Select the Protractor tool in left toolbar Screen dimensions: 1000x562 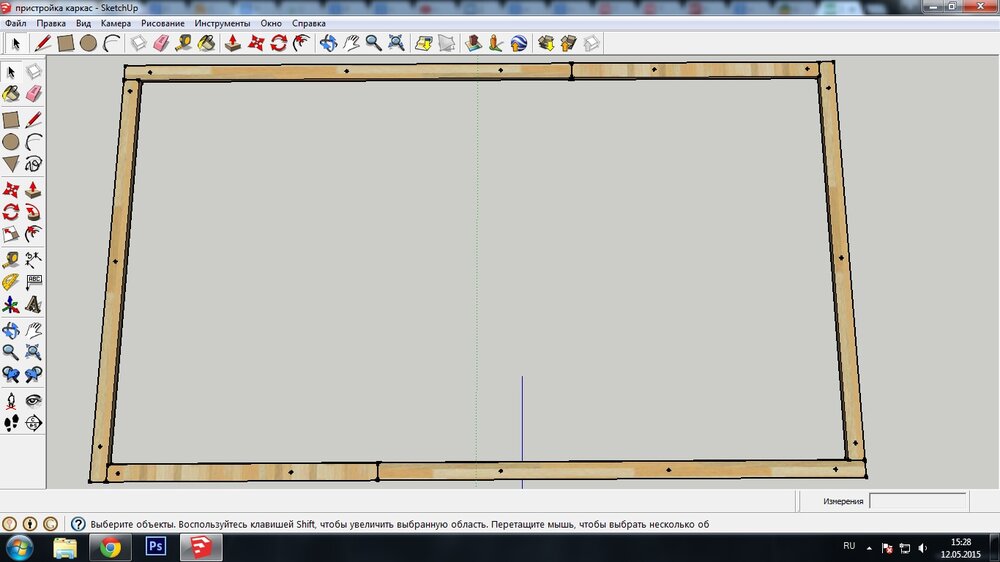[x=11, y=282]
